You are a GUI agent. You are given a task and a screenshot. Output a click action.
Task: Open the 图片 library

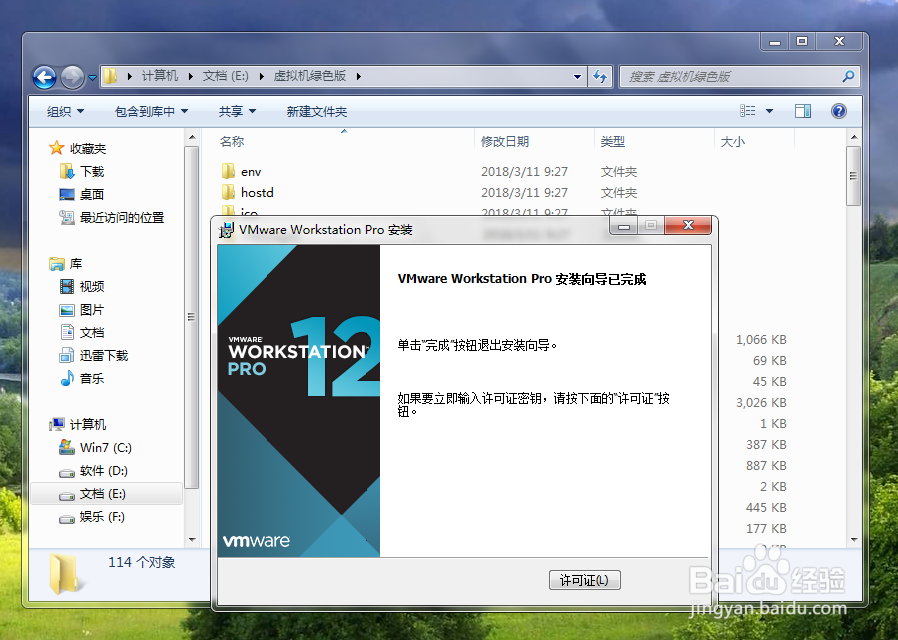tap(92, 310)
